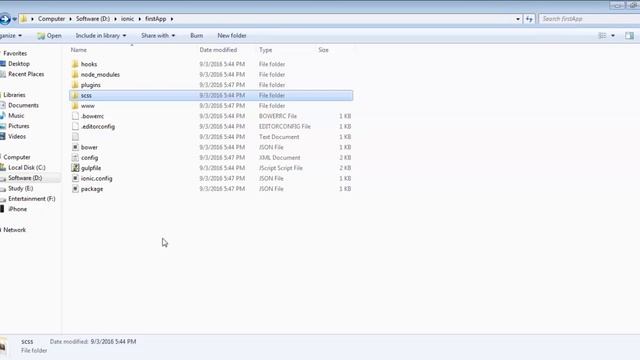The height and width of the screenshot is (360, 640).
Task: Open the Organize menu dropdown
Action: coord(11,36)
